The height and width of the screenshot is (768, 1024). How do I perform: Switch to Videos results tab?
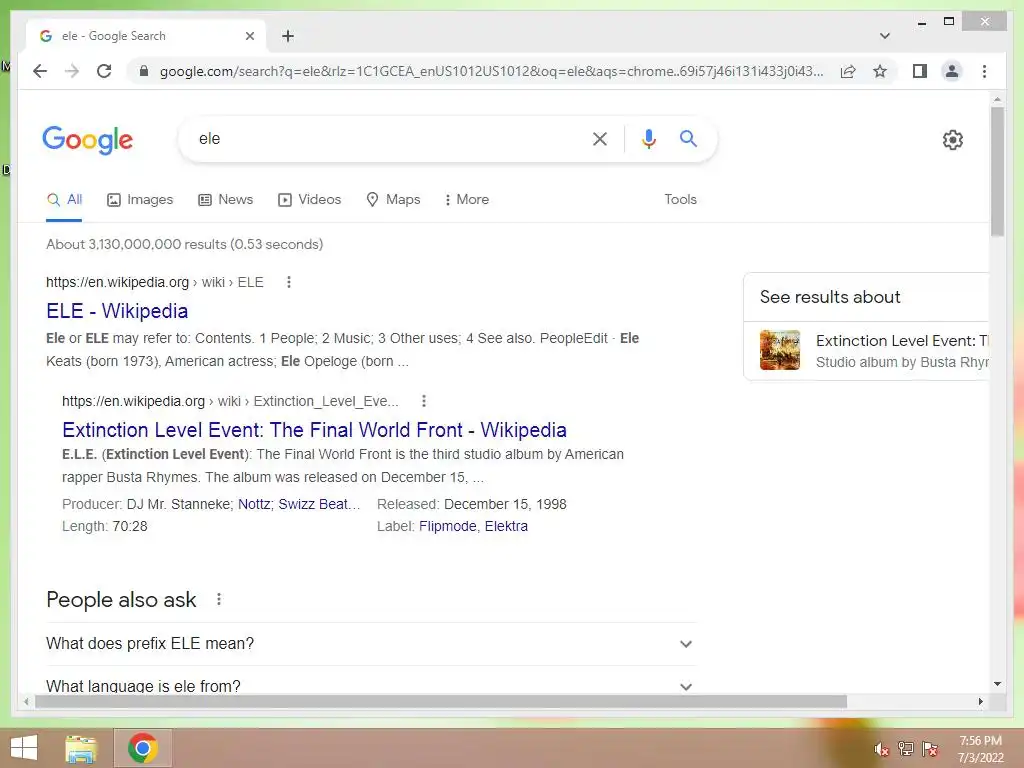[310, 200]
